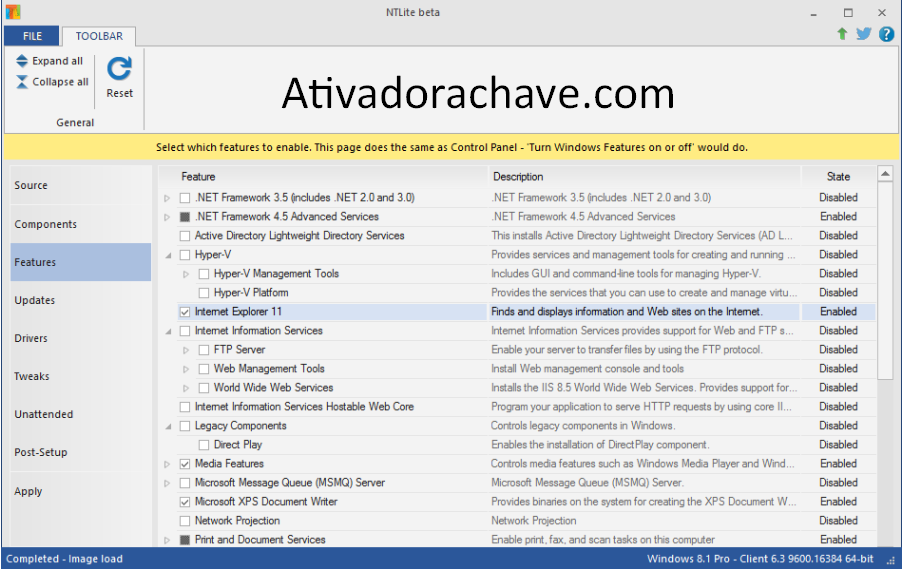The image size is (902, 569).
Task: Click the Twitter bird icon
Action: [863, 34]
